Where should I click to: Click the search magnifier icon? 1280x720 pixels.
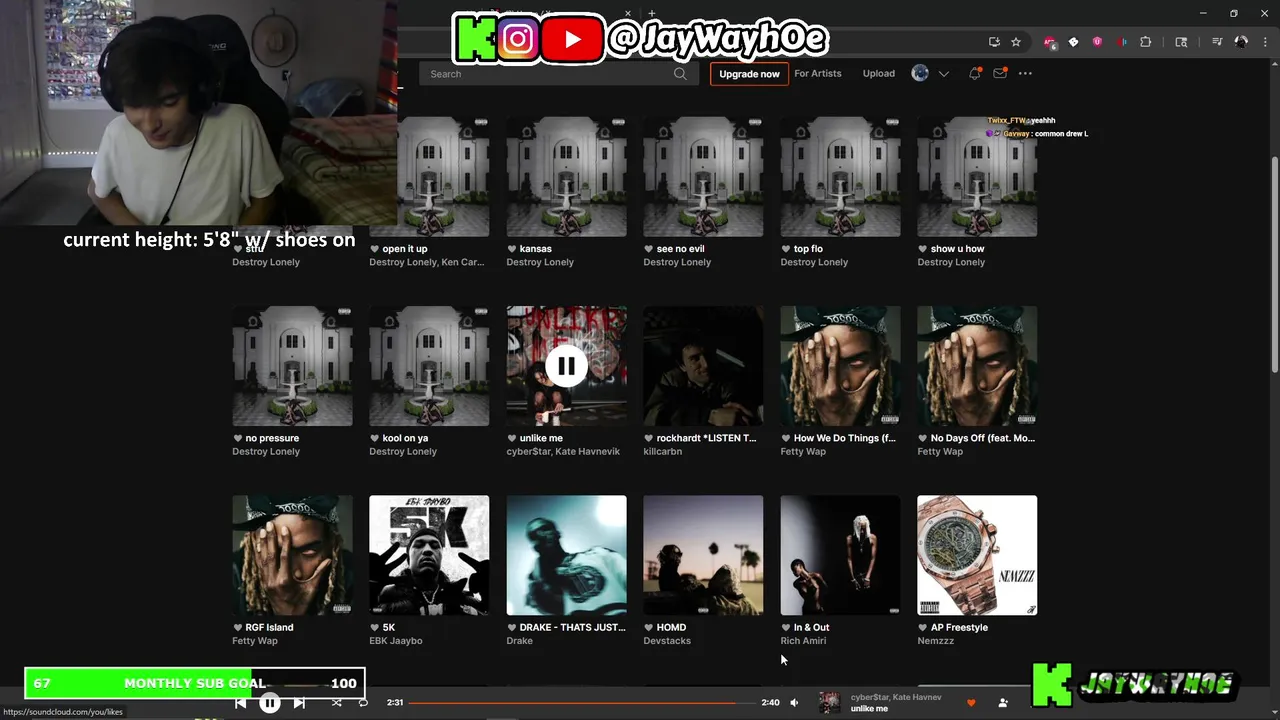(x=680, y=73)
